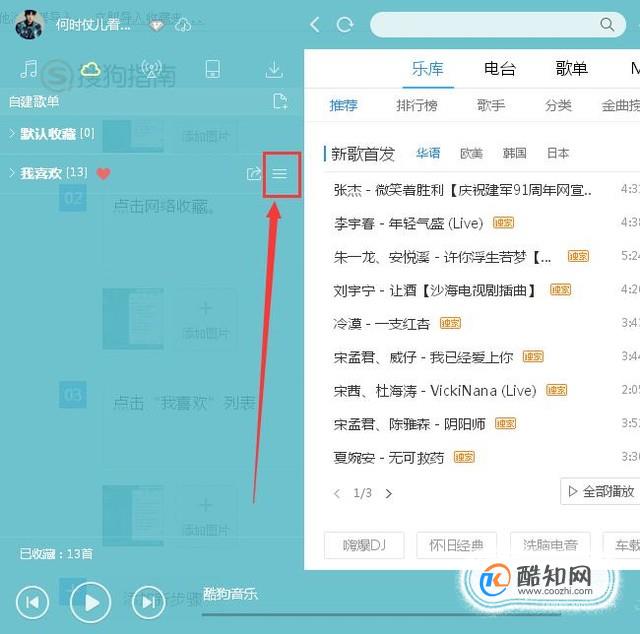Go back with the left arrow

point(314,25)
